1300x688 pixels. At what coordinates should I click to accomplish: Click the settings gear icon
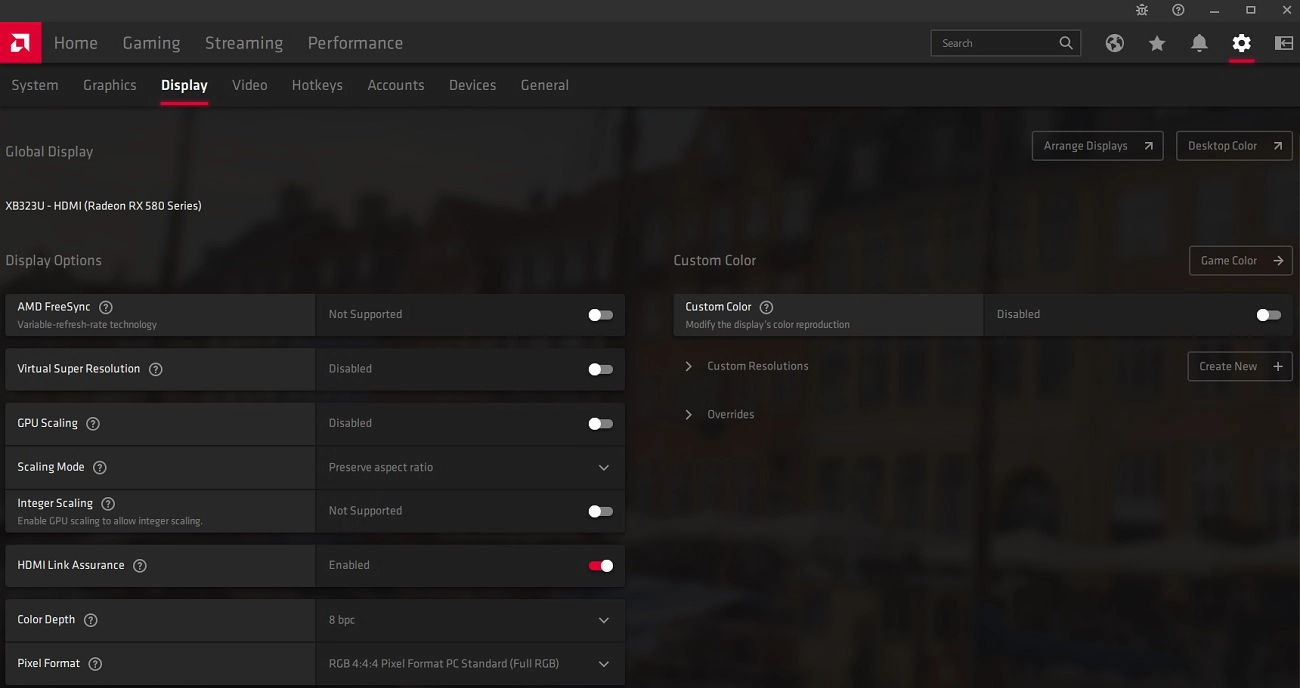[x=1241, y=43]
